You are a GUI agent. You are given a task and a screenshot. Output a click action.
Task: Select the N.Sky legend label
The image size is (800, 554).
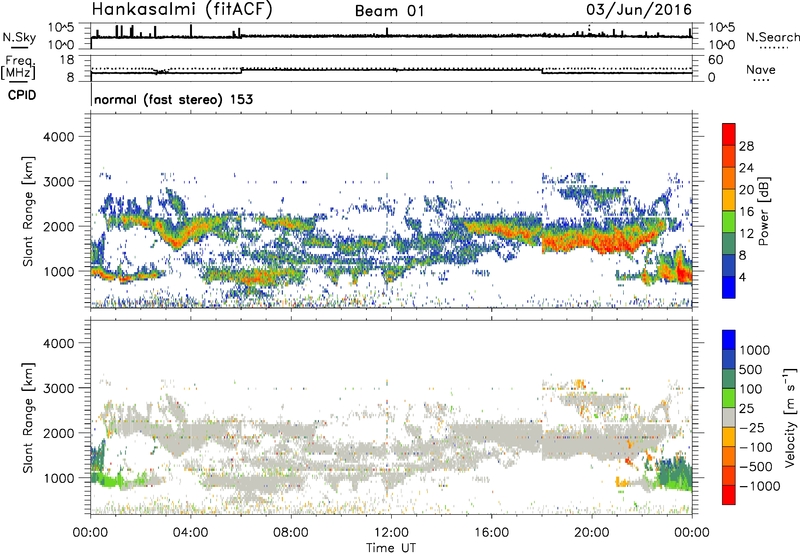pos(19,37)
